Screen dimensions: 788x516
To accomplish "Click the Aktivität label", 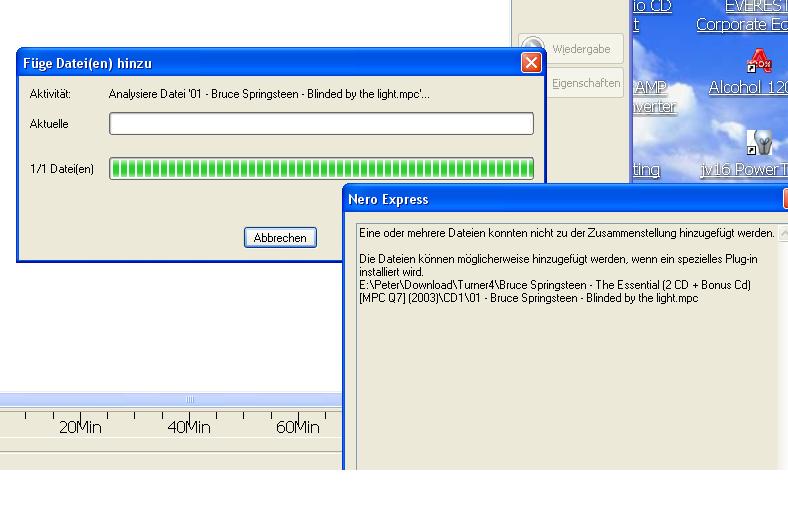I will (50, 94).
